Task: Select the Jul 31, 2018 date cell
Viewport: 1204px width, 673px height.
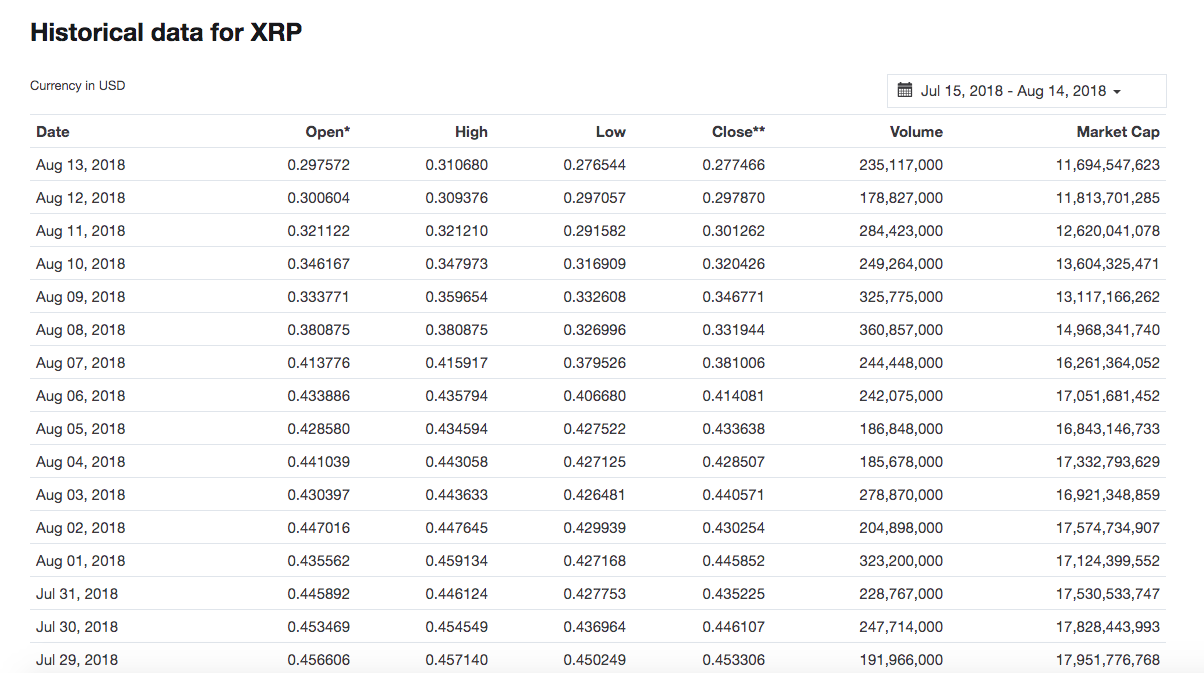Action: (x=77, y=594)
